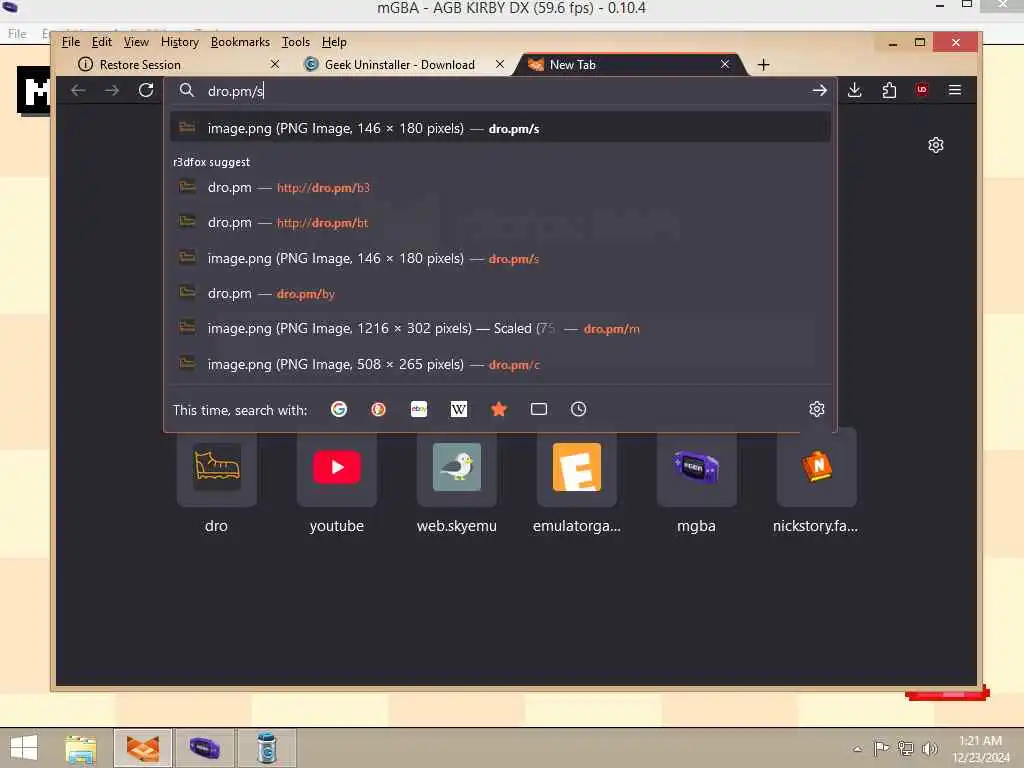Screen dimensions: 1024x768
Task: Search with Google this time
Action: [339, 409]
